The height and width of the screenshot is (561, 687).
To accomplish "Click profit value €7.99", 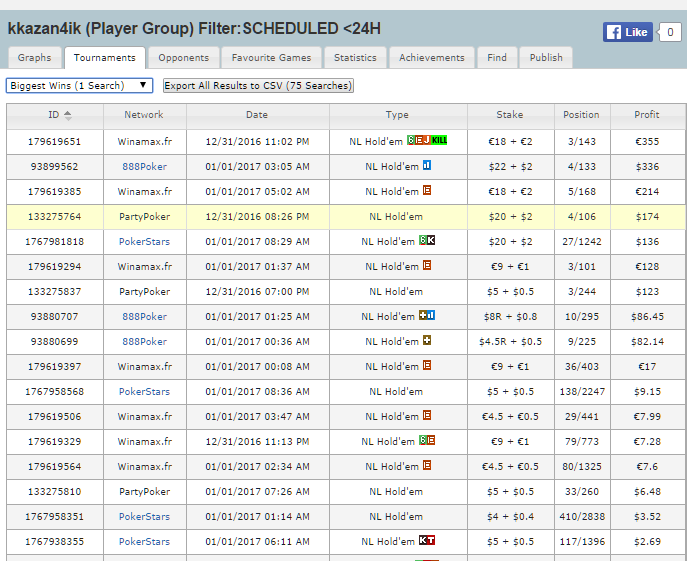I will (x=647, y=416).
